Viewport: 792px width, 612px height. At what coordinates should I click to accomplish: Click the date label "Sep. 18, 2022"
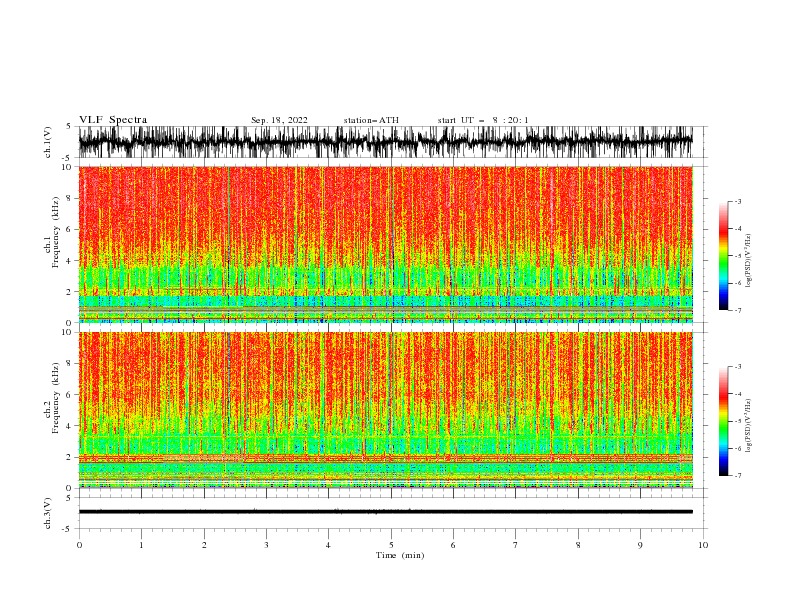click(x=279, y=120)
